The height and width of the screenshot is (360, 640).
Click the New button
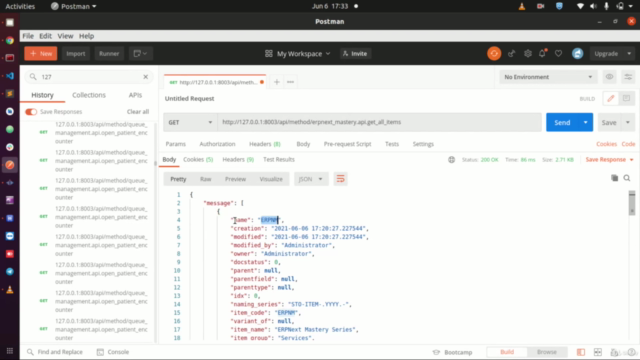[x=40, y=53]
